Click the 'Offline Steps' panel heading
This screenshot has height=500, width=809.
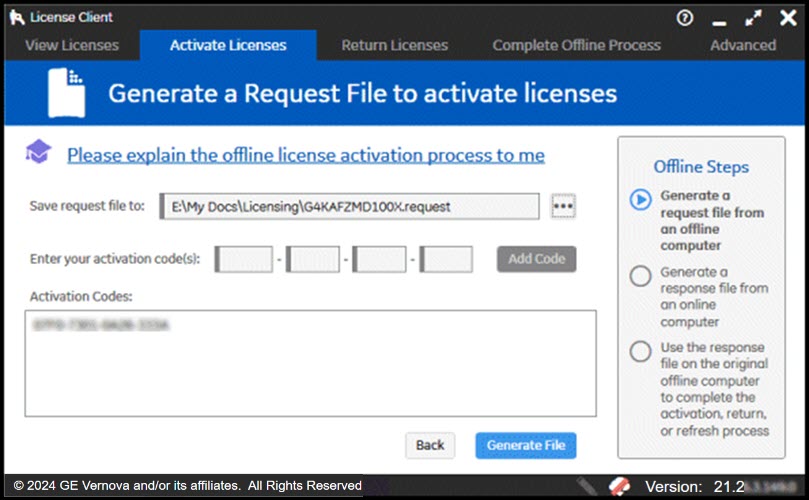pos(701,167)
